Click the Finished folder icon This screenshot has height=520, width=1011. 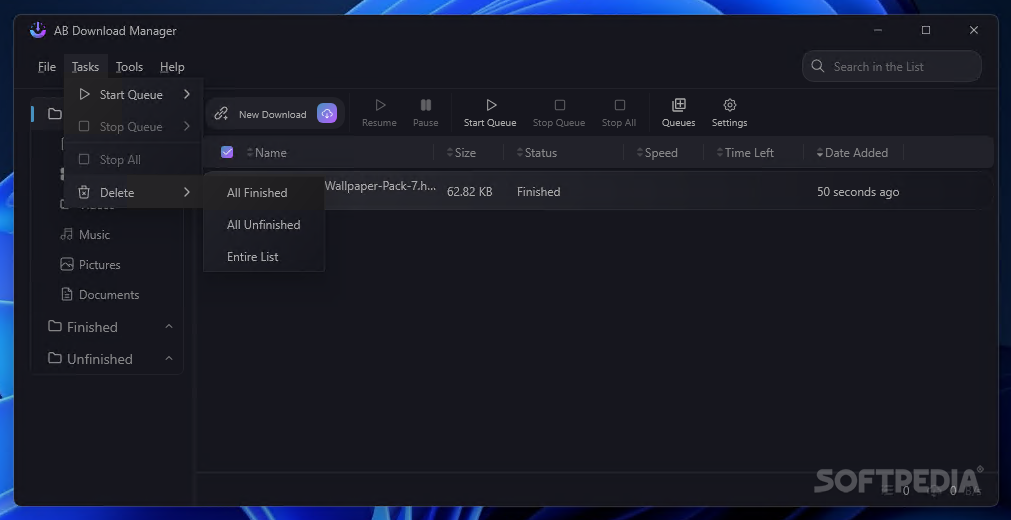(55, 326)
